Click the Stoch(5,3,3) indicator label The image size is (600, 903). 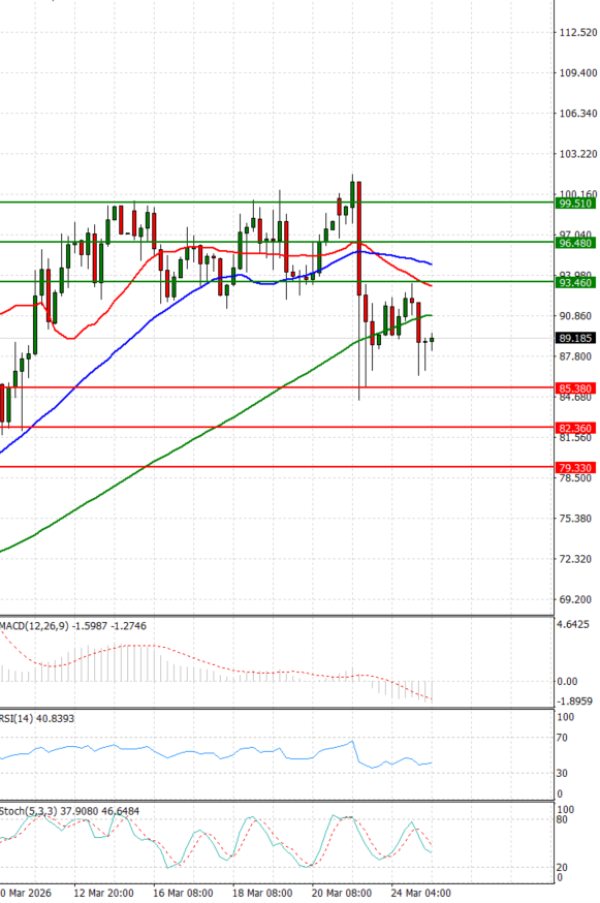click(28, 810)
